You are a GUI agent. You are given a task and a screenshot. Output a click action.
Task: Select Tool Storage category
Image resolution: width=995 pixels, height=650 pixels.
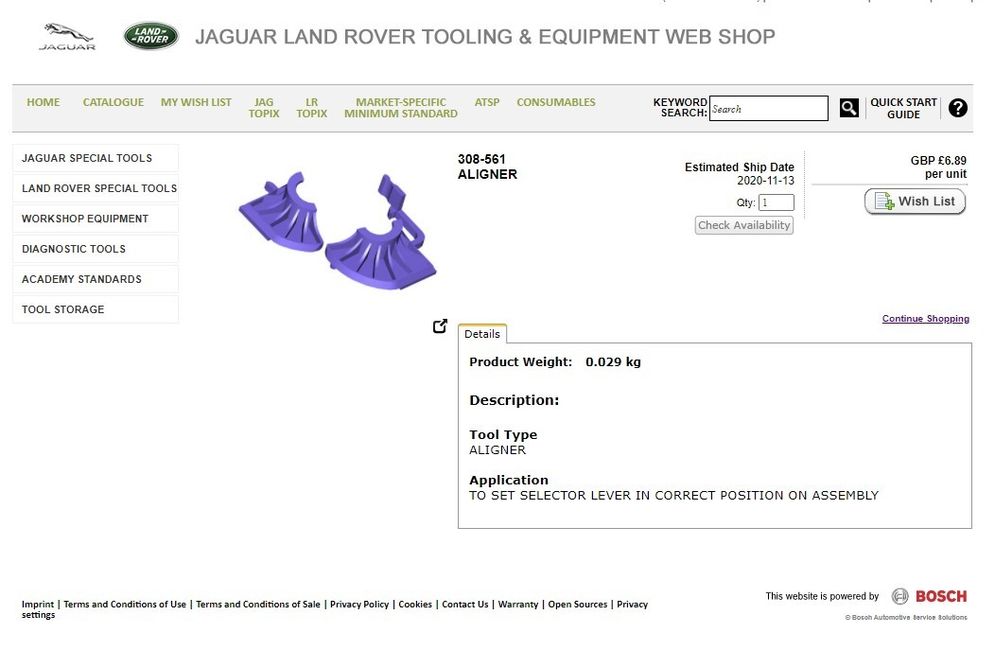tap(95, 310)
